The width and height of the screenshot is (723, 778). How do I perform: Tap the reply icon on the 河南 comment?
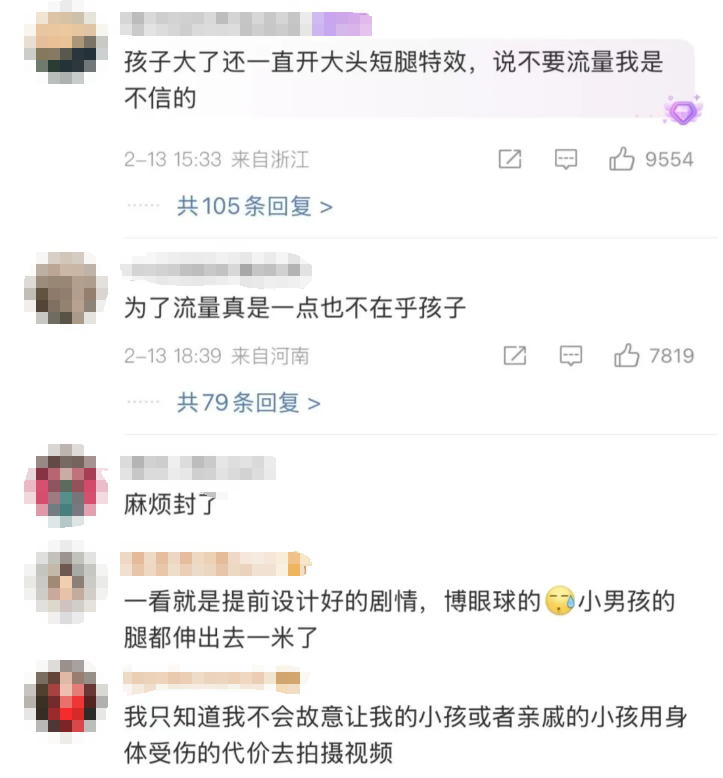[x=571, y=355]
